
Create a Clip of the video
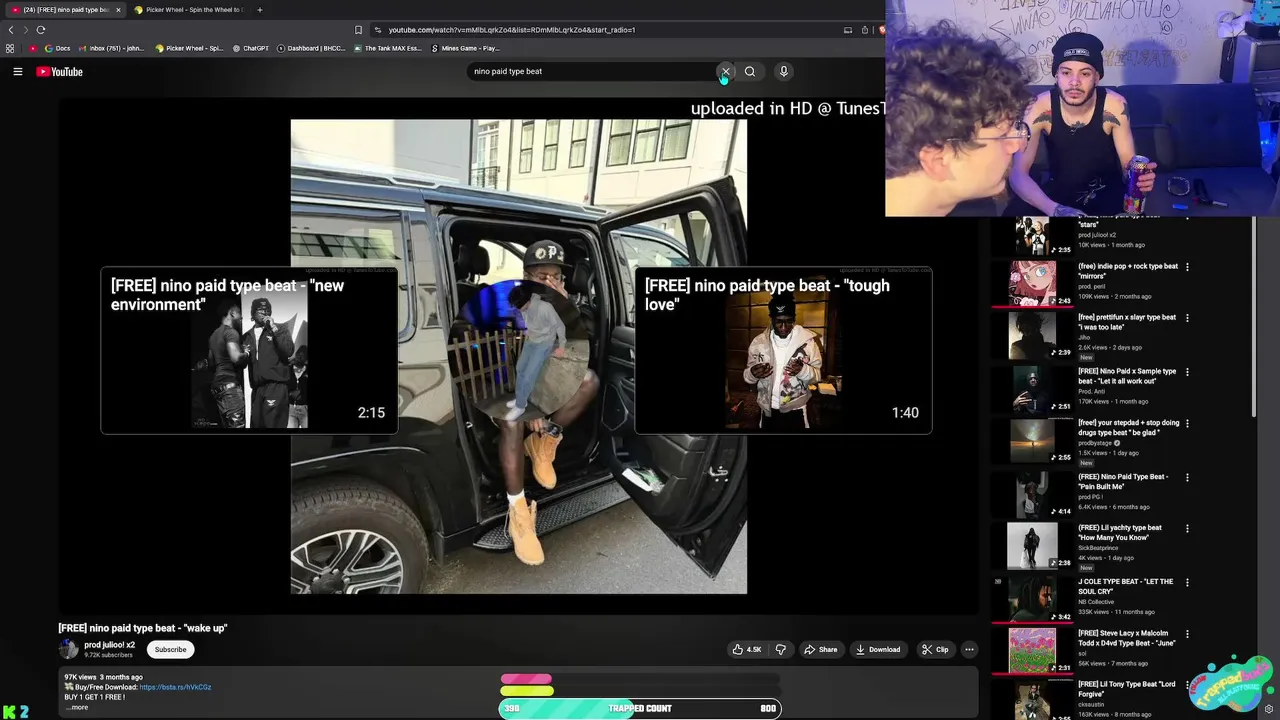pyautogui.click(x=935, y=649)
